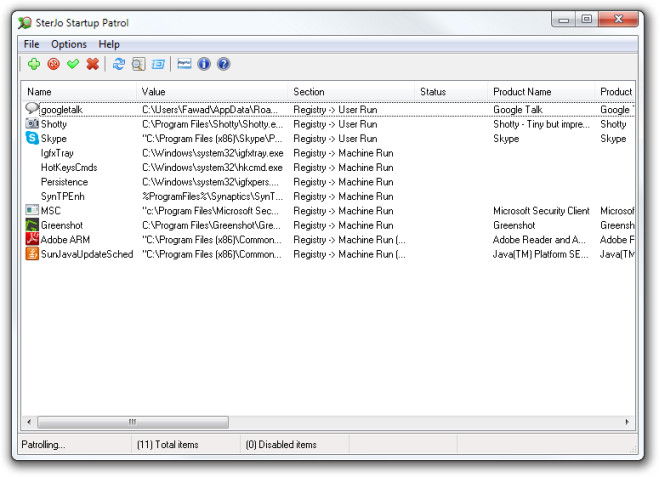Click the PayPal donate toolbar icon
660x477 pixels.
tap(184, 64)
